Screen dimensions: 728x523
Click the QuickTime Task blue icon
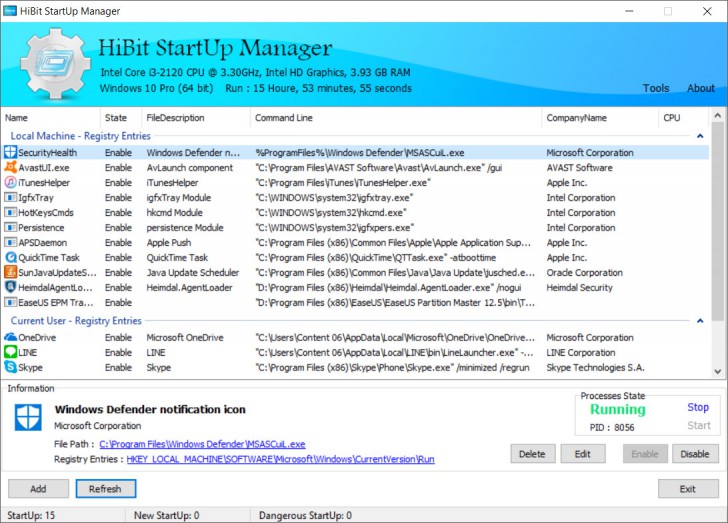[x=10, y=257]
